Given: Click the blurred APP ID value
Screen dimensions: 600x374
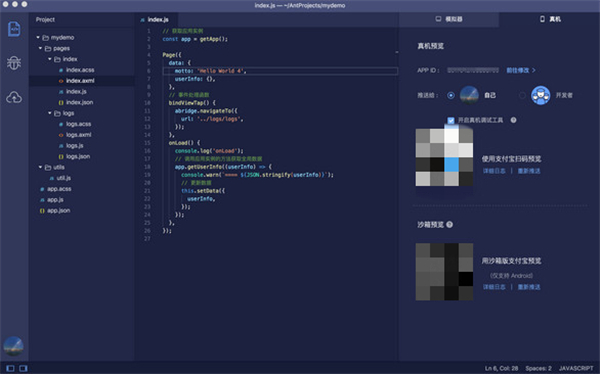Looking at the screenshot, I should [473, 70].
